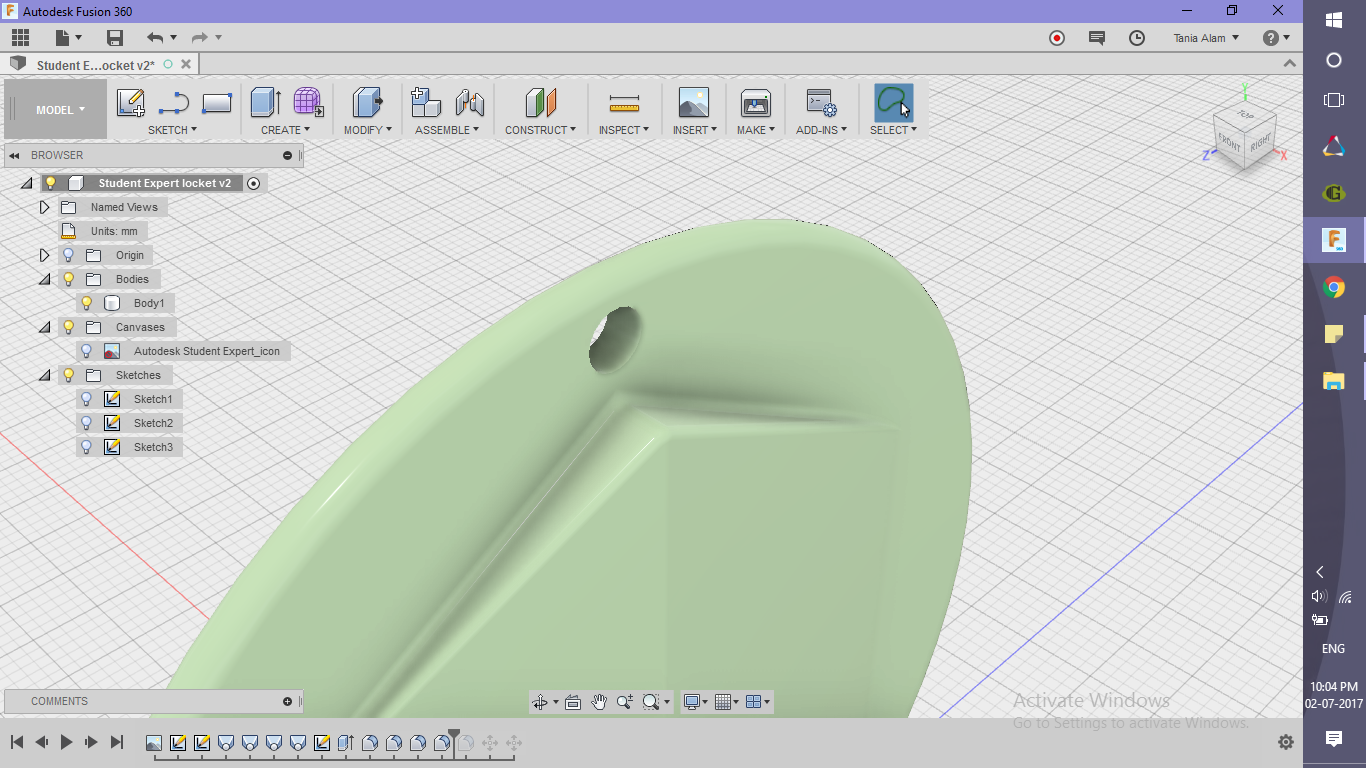Image resolution: width=1366 pixels, height=768 pixels.
Task: Toggle visibility bulb of Sketch2
Action: [87, 423]
